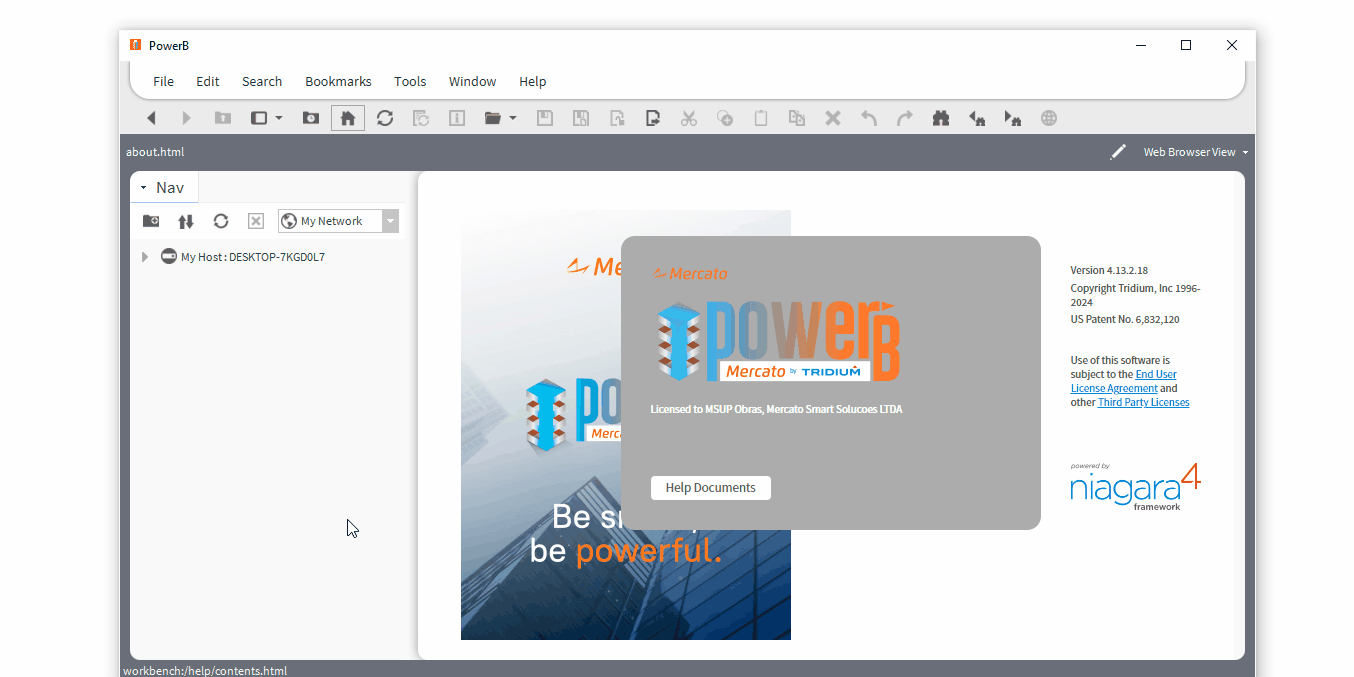Expand the Open folder dropdown arrow
The image size is (1354, 677).
513,118
